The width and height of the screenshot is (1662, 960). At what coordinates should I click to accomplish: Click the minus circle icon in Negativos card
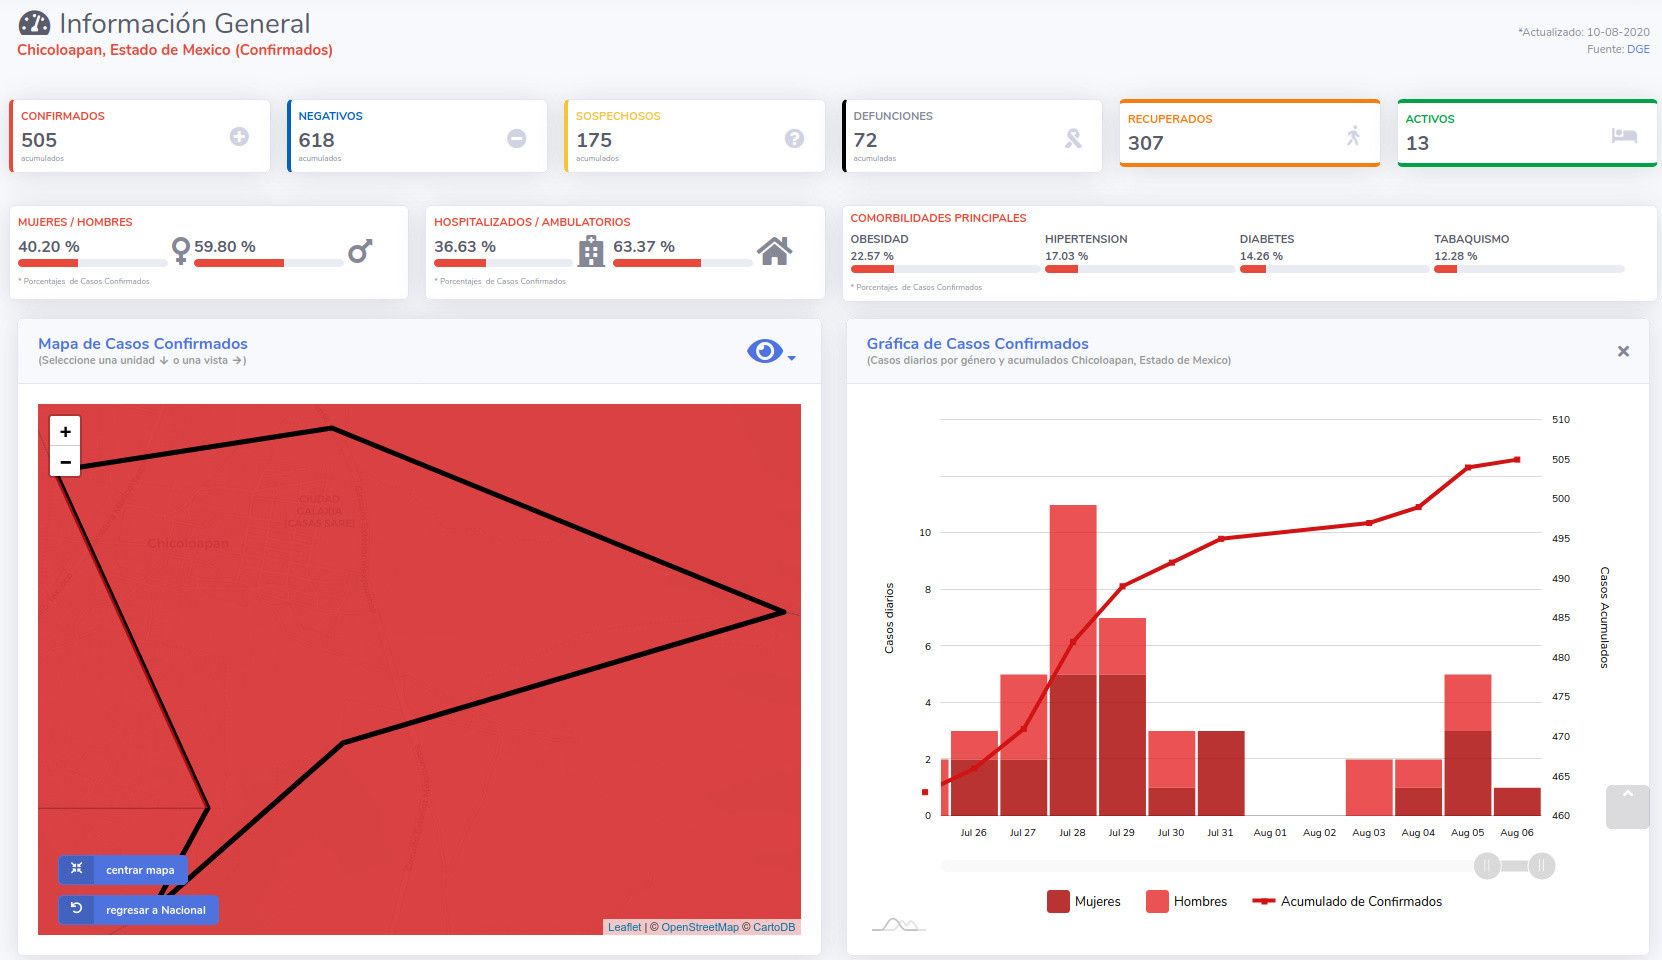[x=516, y=138]
